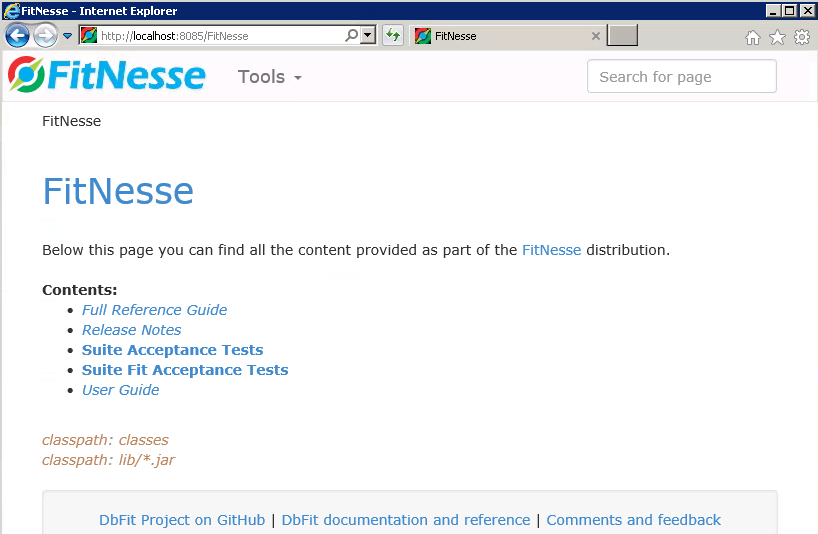Click the FitNesse breadcrumb text
The height and width of the screenshot is (534, 818).
(71, 121)
